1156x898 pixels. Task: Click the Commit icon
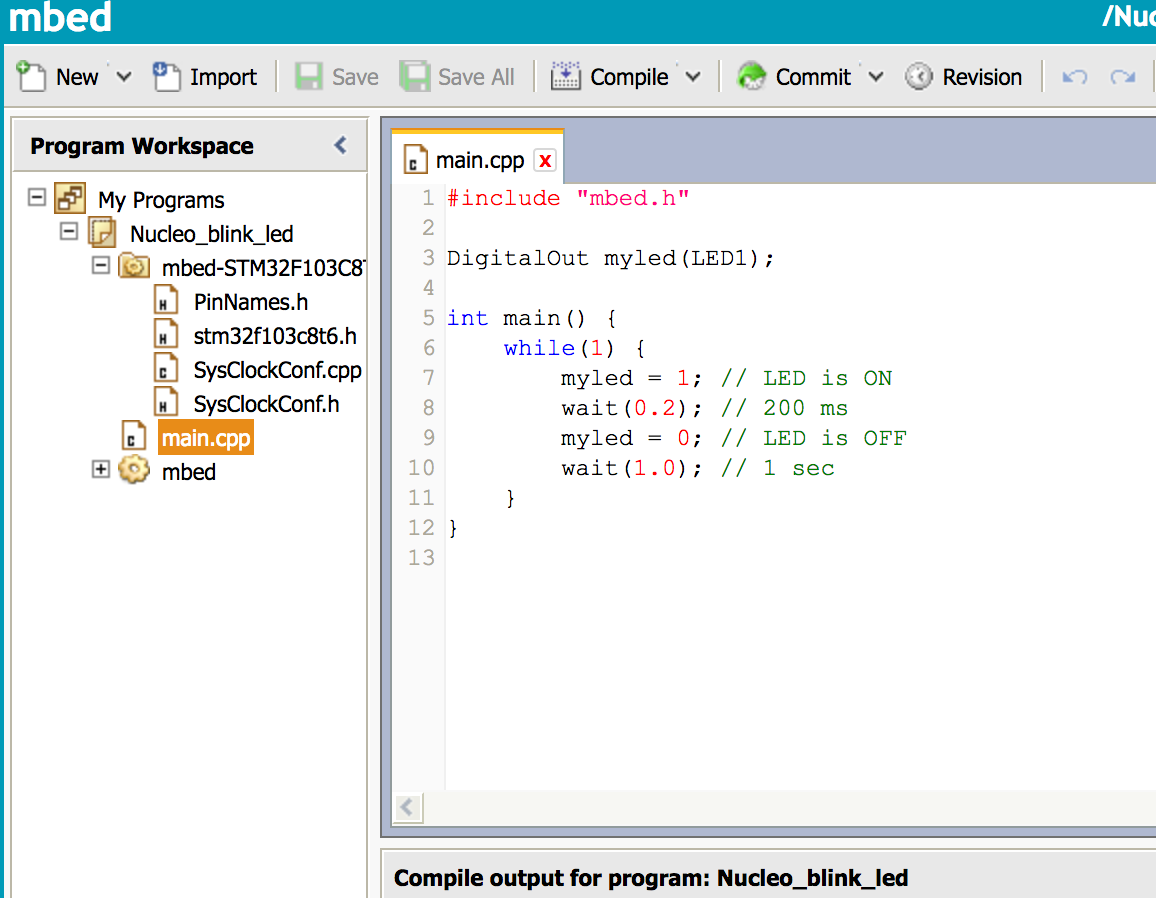pyautogui.click(x=751, y=75)
